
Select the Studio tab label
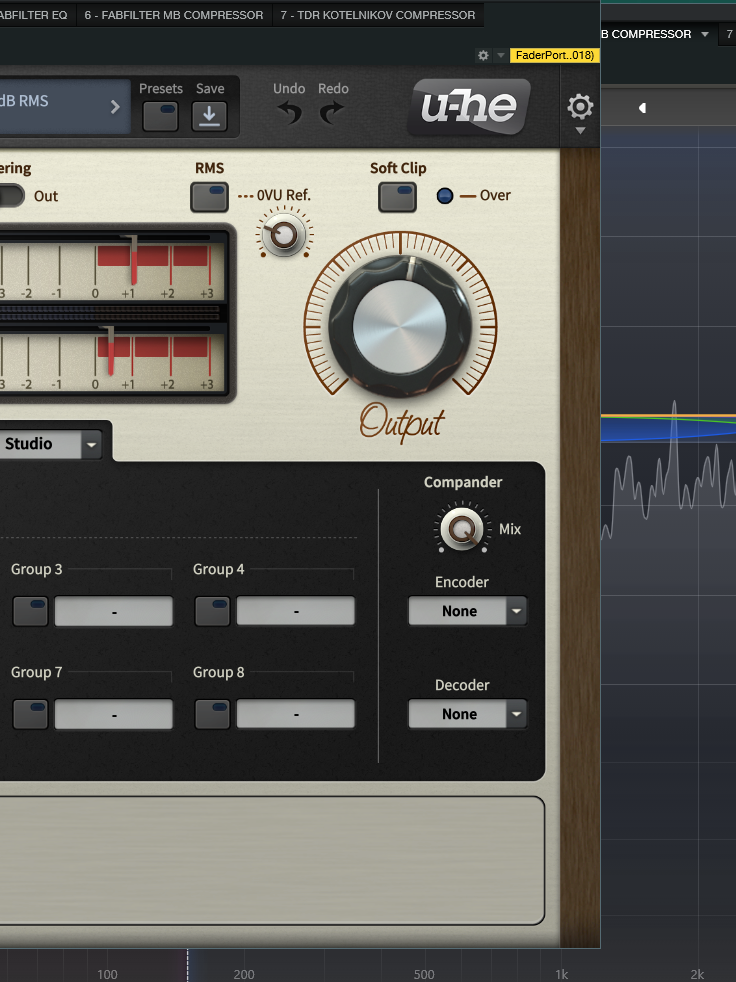(x=29, y=444)
